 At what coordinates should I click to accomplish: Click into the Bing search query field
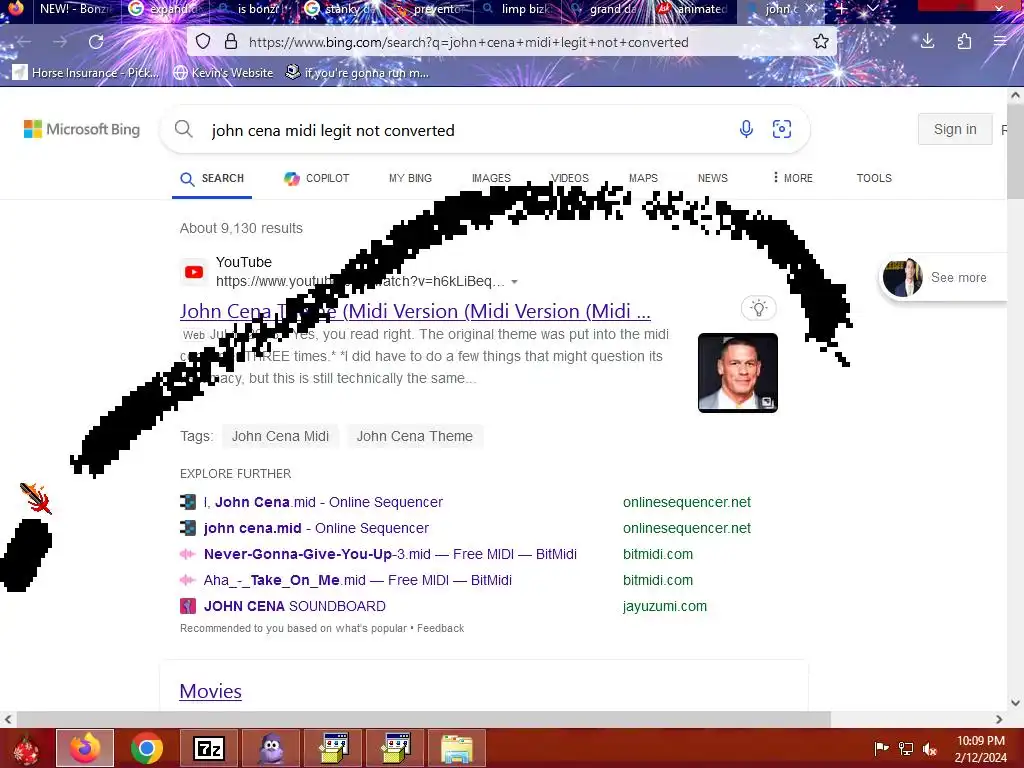[464, 130]
